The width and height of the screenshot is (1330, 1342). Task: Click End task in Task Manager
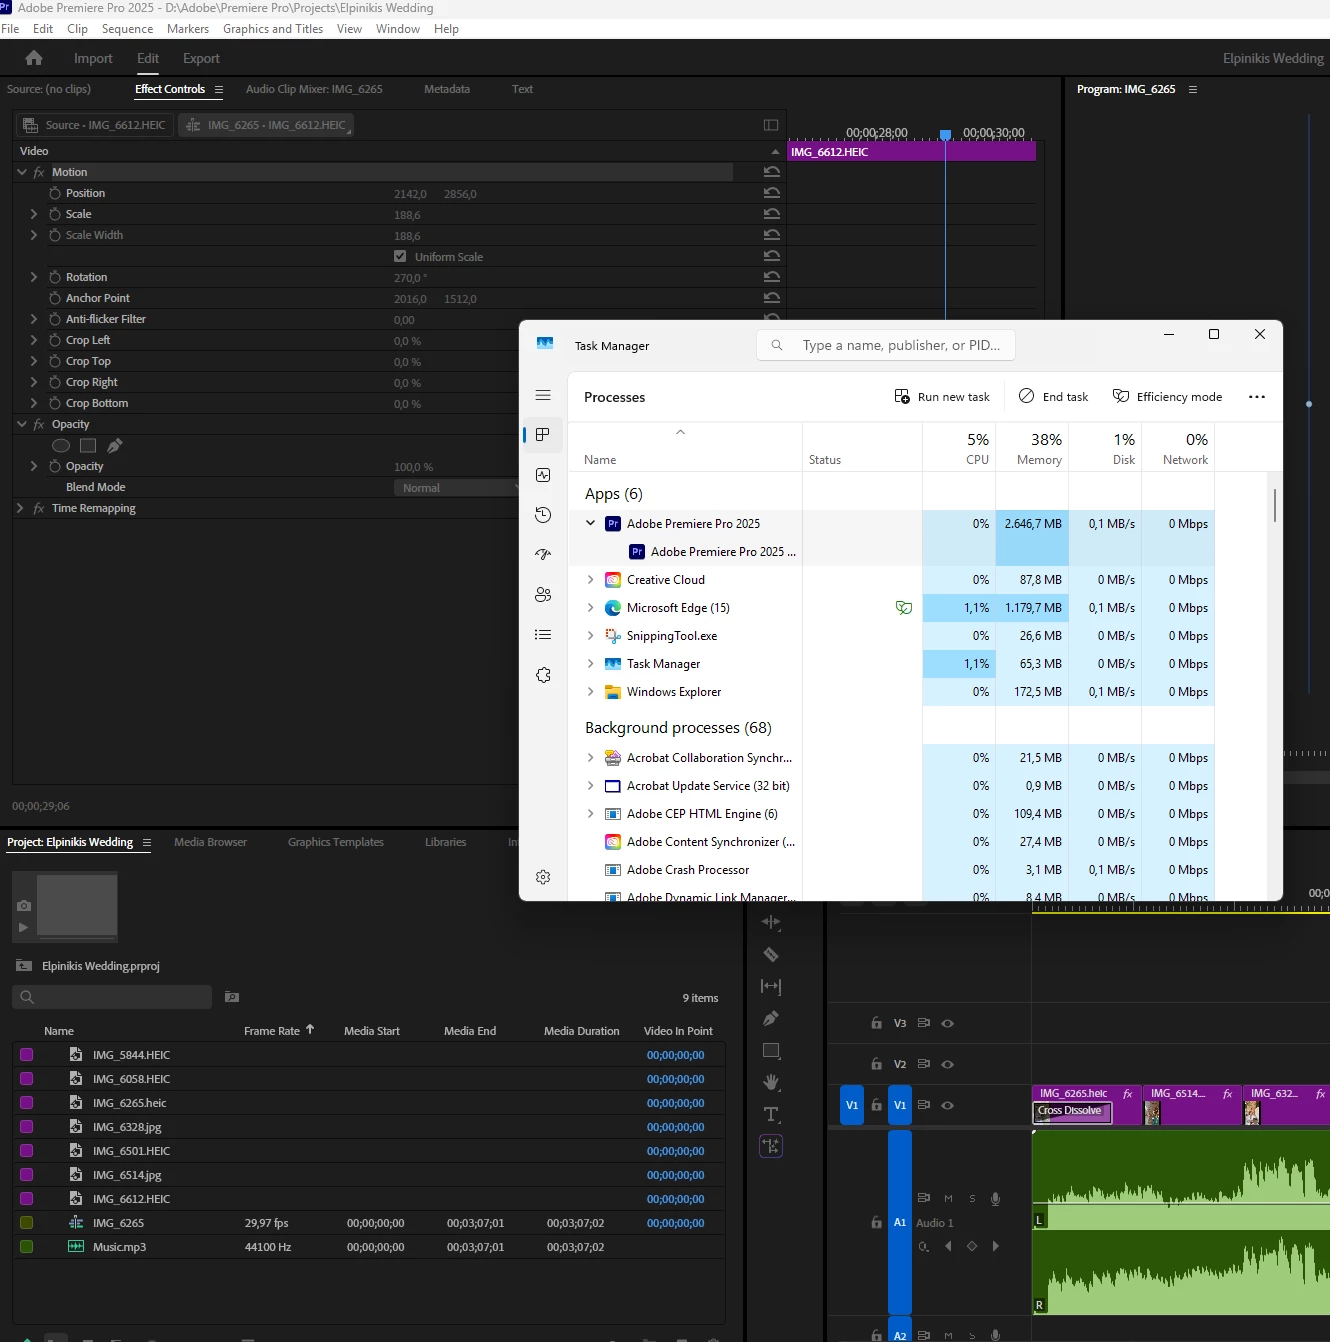click(1053, 397)
